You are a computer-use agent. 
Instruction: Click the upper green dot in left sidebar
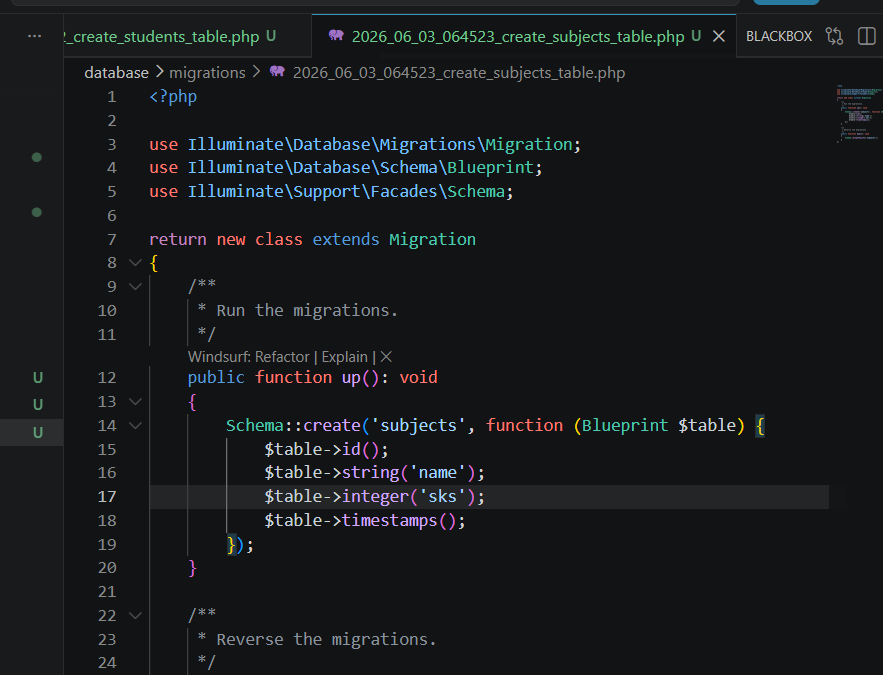(x=37, y=157)
